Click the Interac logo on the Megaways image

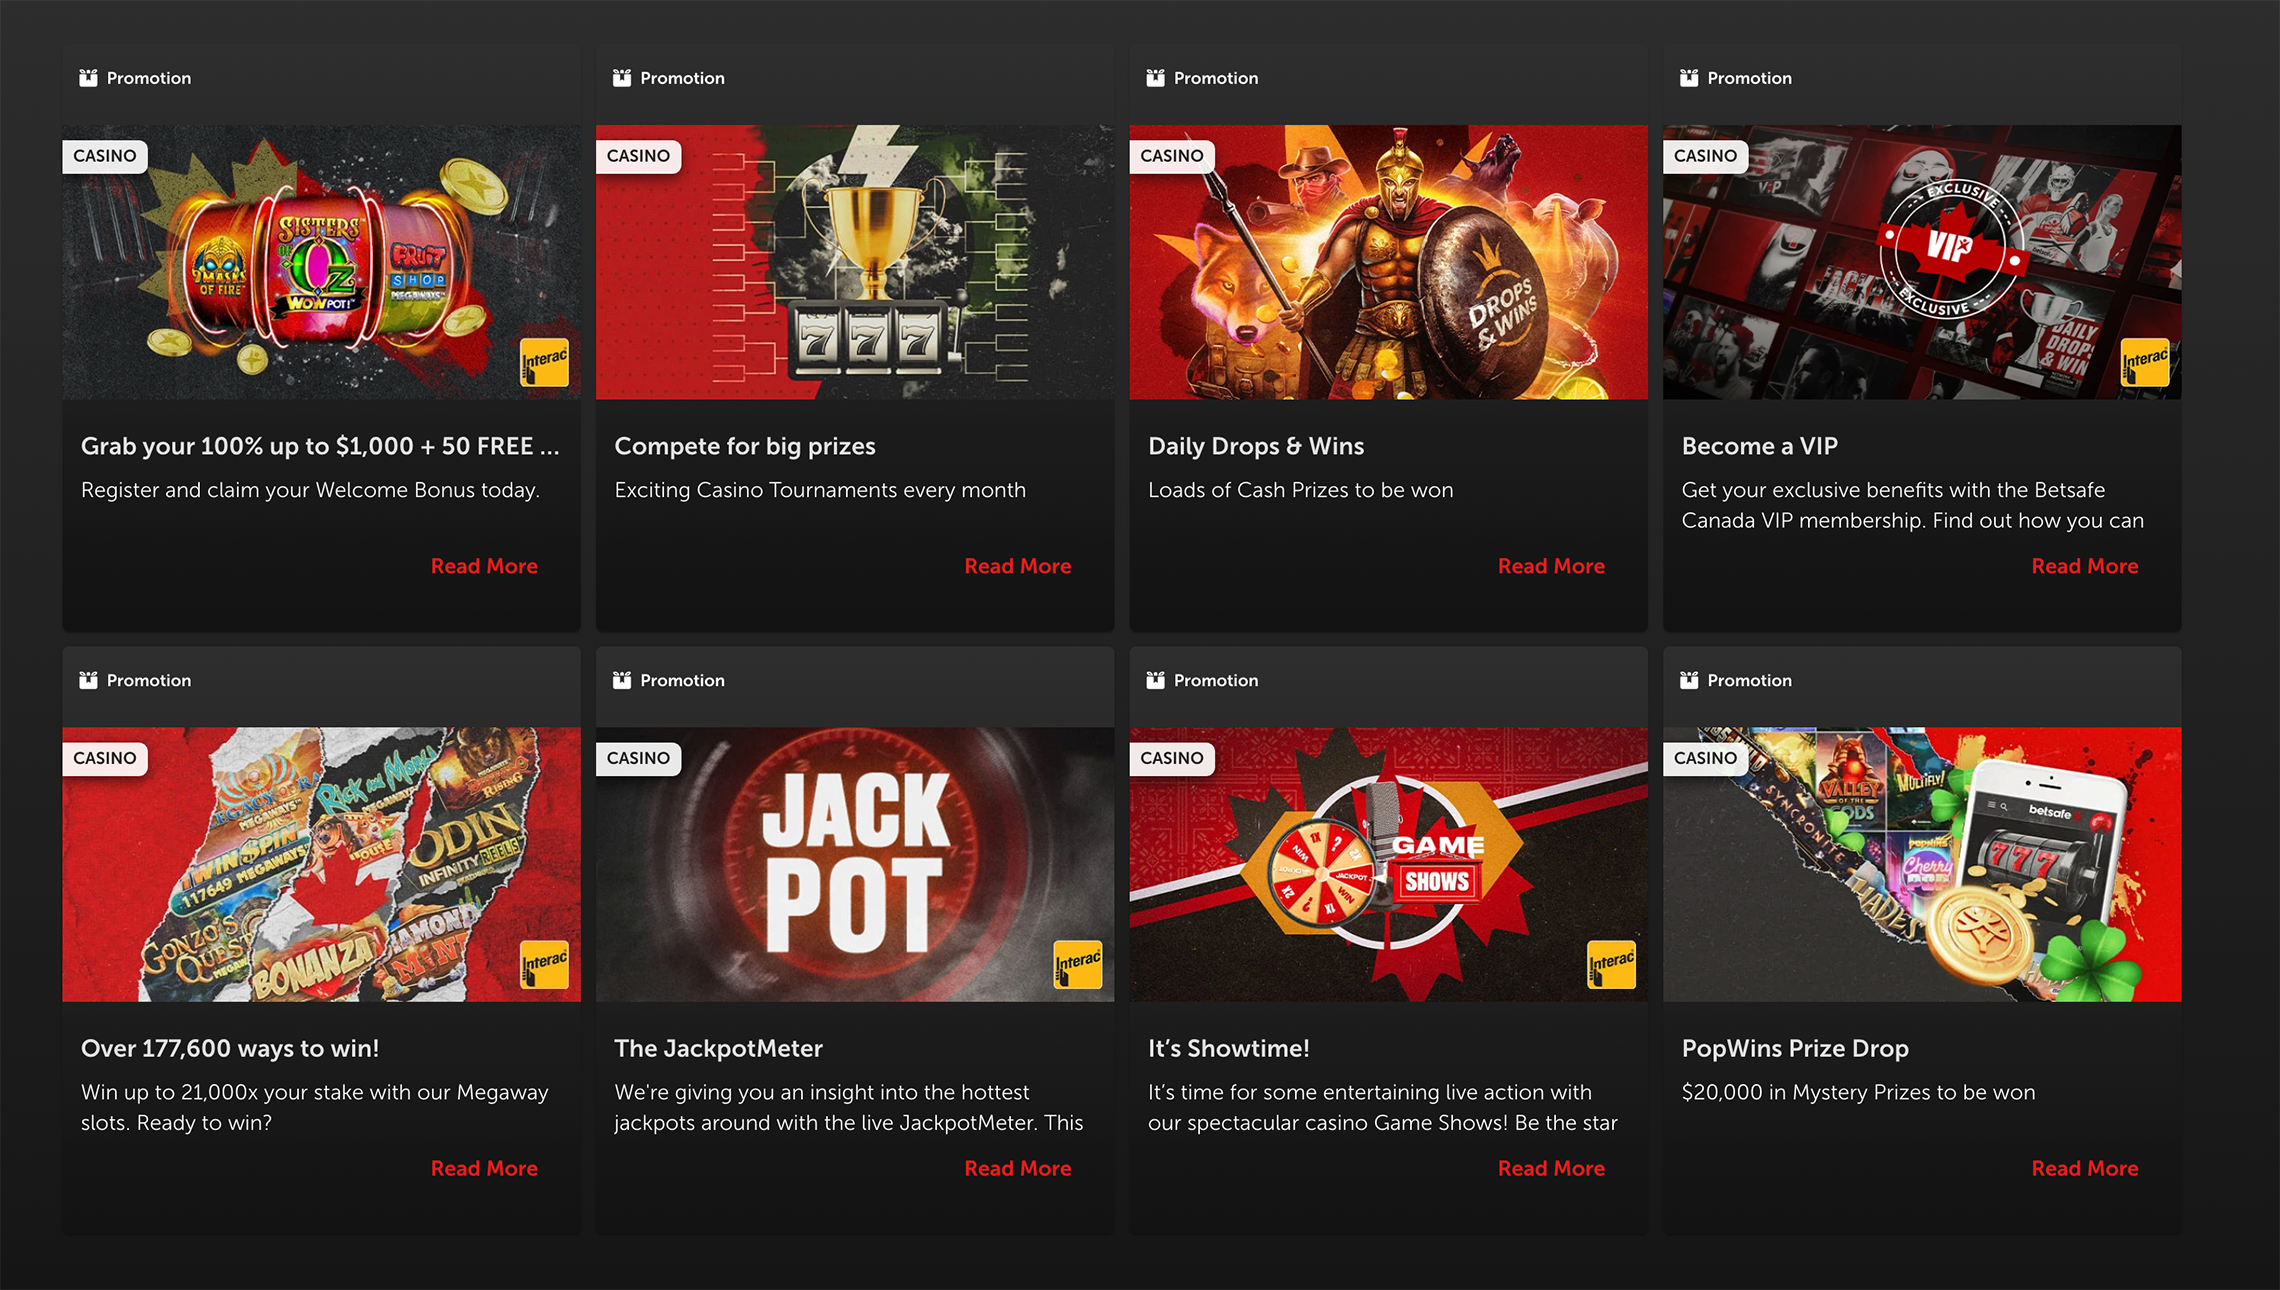pos(545,965)
